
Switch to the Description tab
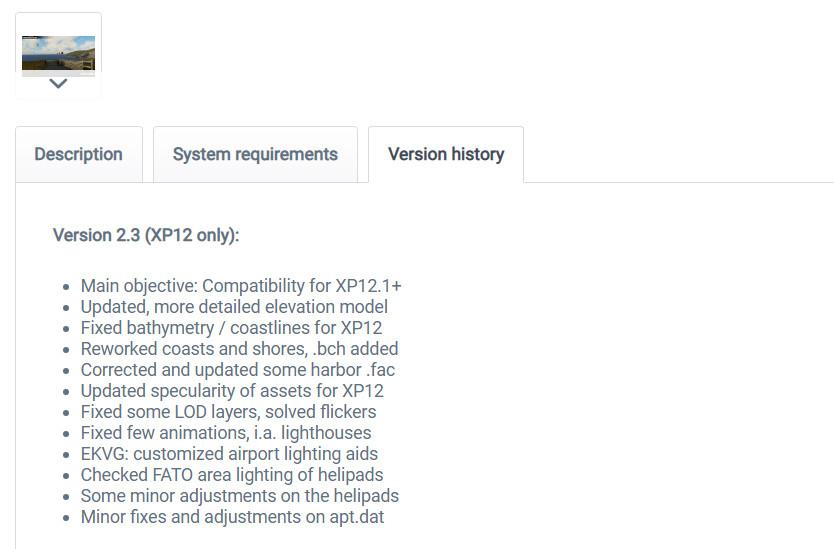click(79, 154)
